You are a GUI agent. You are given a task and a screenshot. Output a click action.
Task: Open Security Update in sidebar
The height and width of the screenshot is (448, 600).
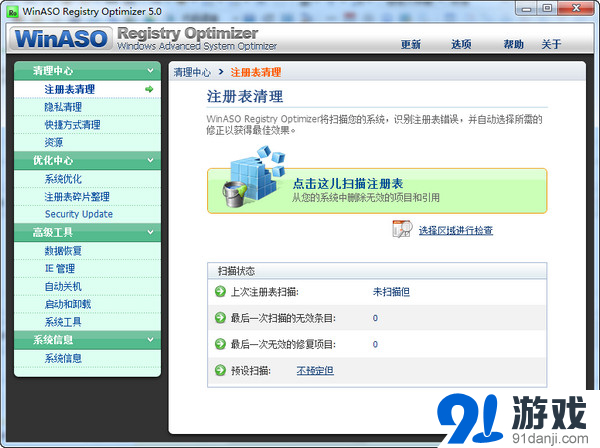click(88, 214)
